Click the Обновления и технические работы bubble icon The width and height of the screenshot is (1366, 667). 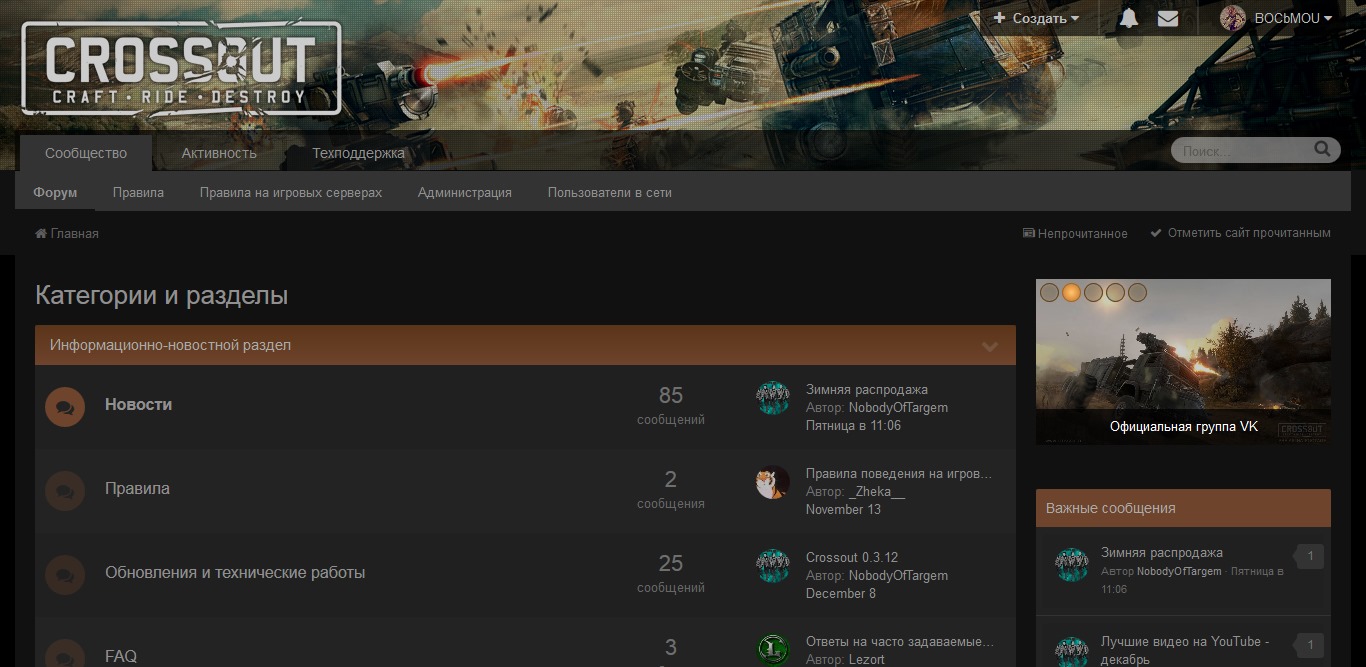tap(65, 575)
